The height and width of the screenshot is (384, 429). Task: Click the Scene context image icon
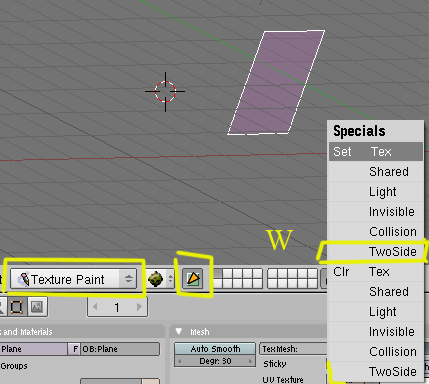[37, 307]
